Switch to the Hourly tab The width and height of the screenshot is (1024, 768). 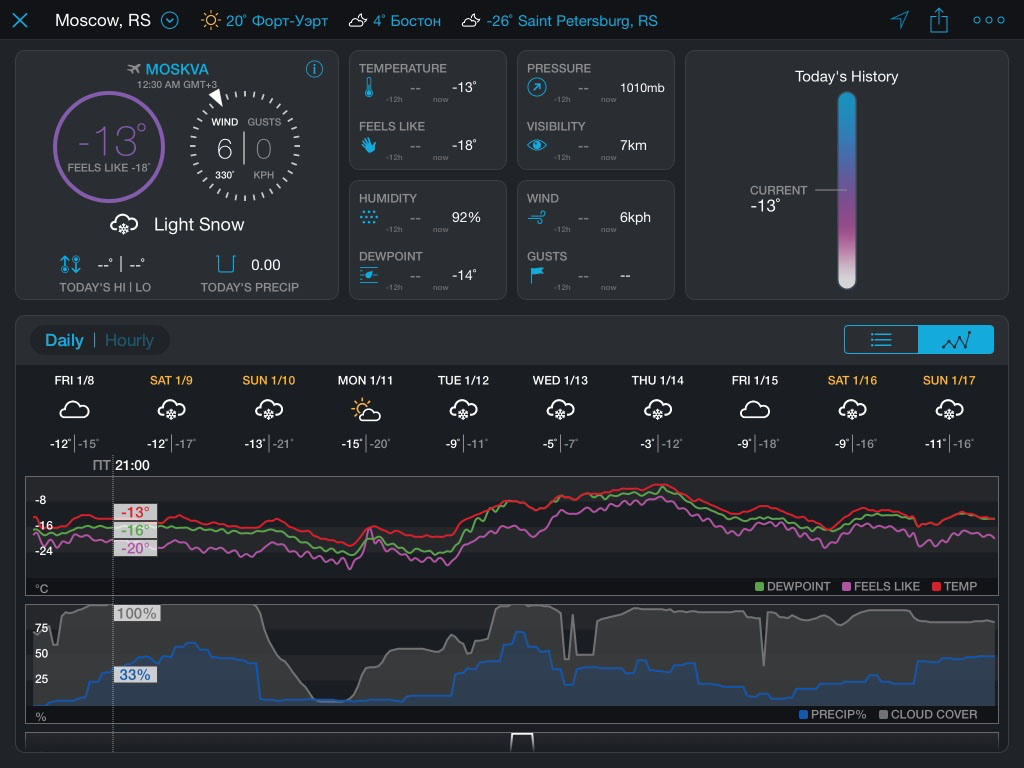pyautogui.click(x=129, y=340)
